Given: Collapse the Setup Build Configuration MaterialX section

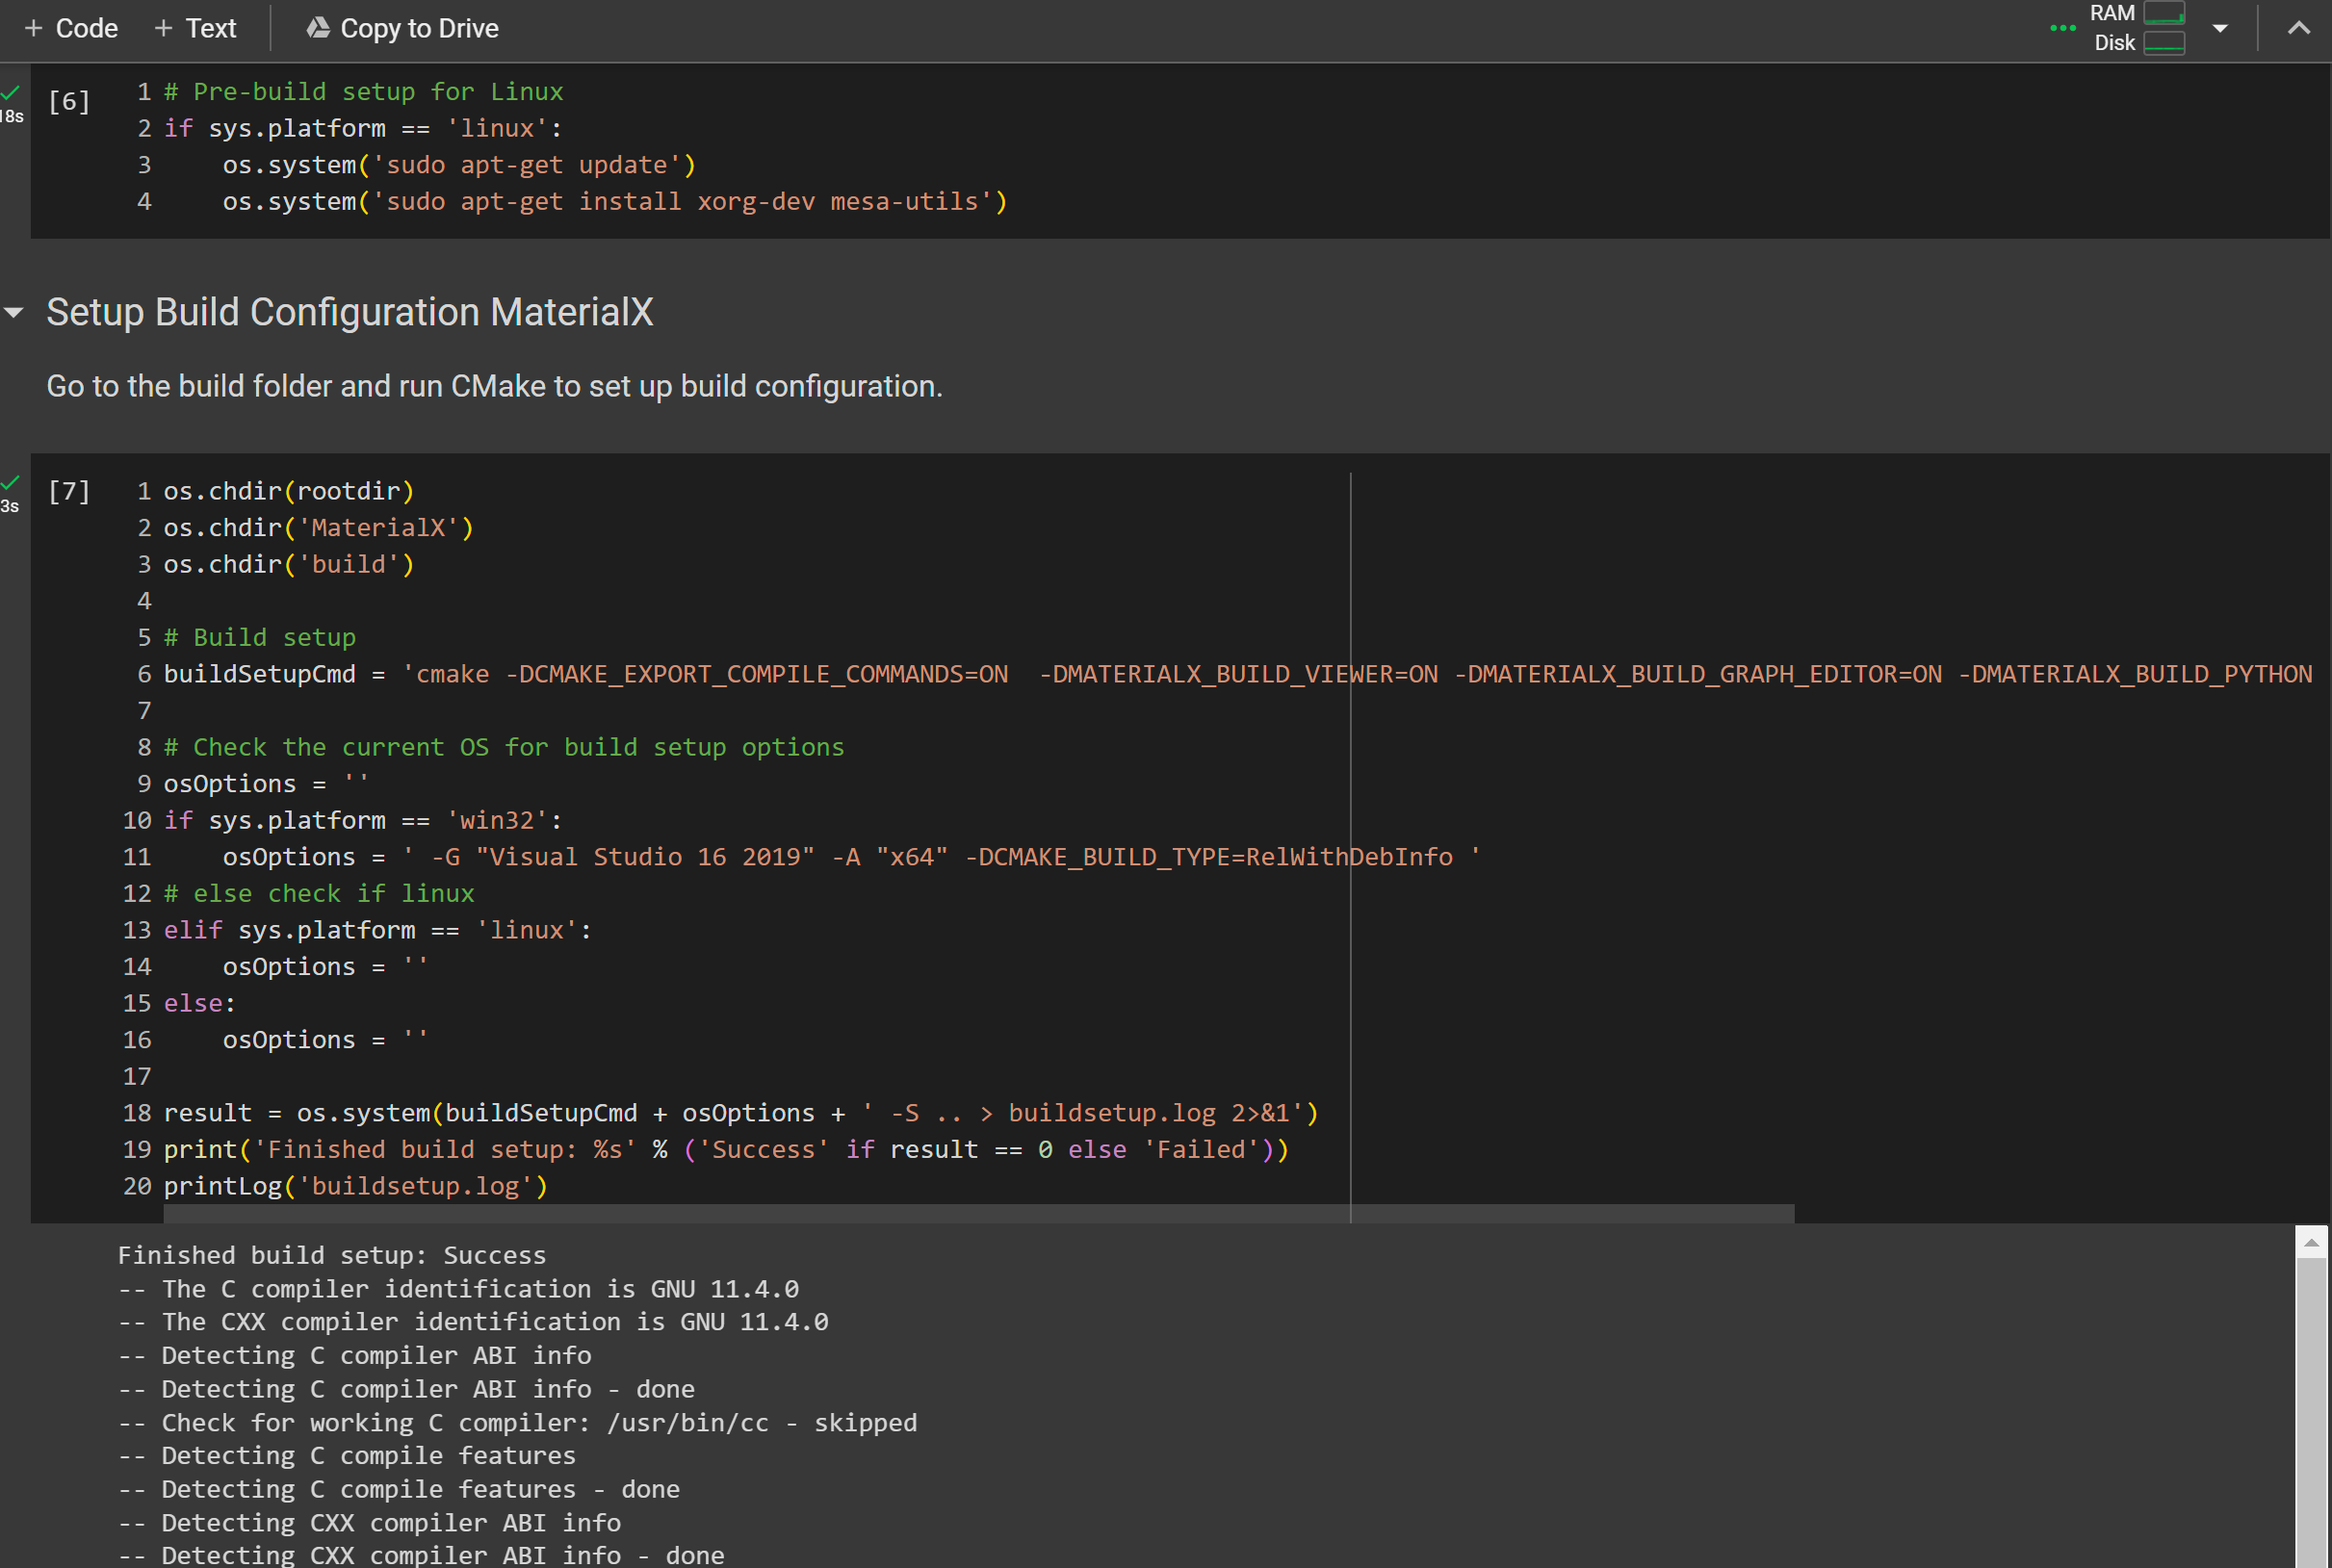Looking at the screenshot, I should pos(14,313).
